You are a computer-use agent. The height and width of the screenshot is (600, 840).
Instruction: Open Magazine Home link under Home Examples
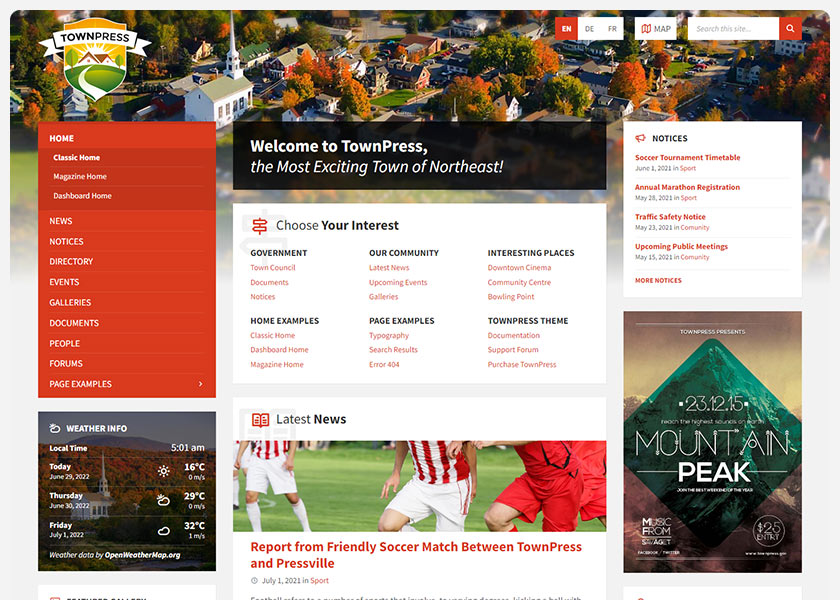tap(276, 364)
